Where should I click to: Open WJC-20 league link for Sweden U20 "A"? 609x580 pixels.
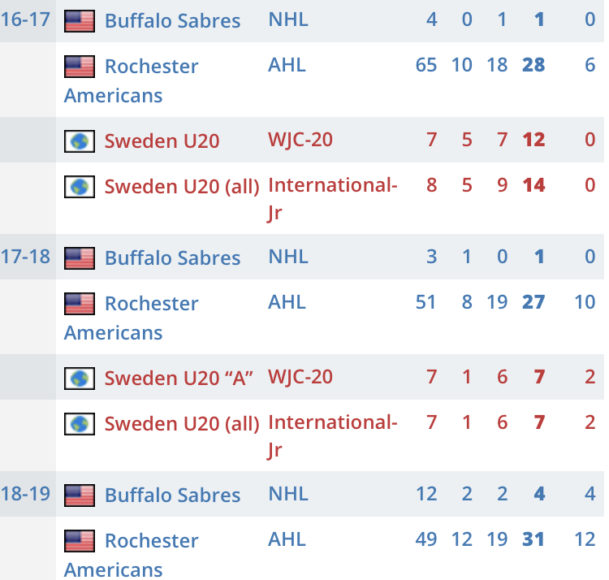coord(300,377)
